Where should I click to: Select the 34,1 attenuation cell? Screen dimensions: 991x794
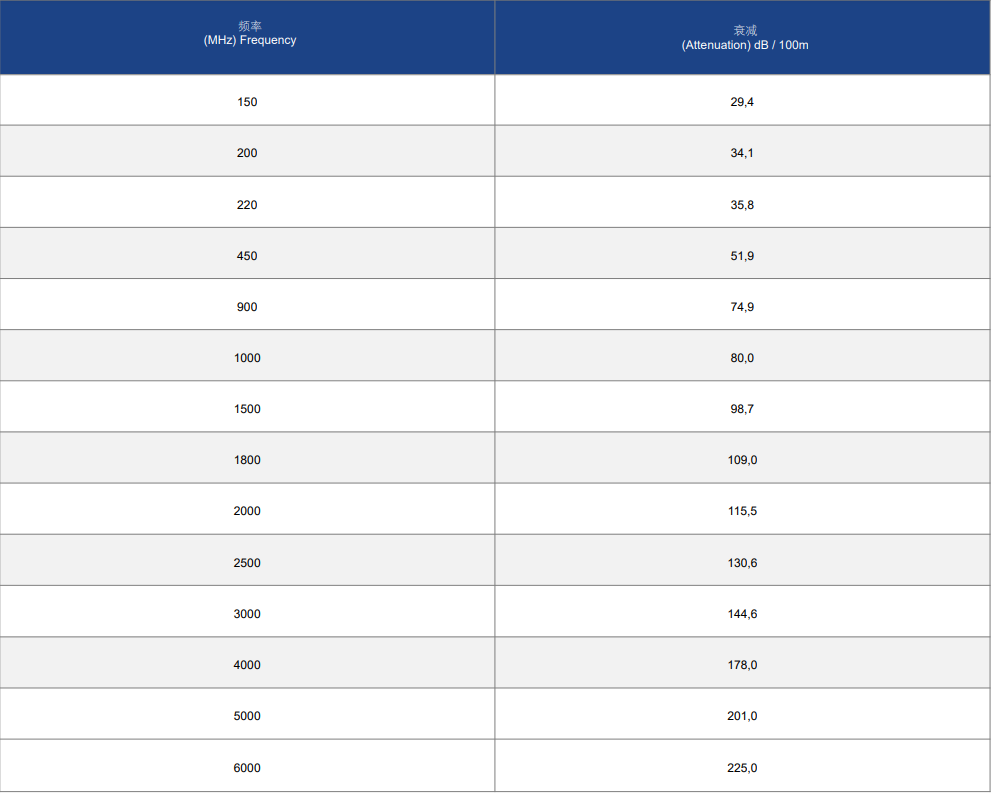click(743, 151)
